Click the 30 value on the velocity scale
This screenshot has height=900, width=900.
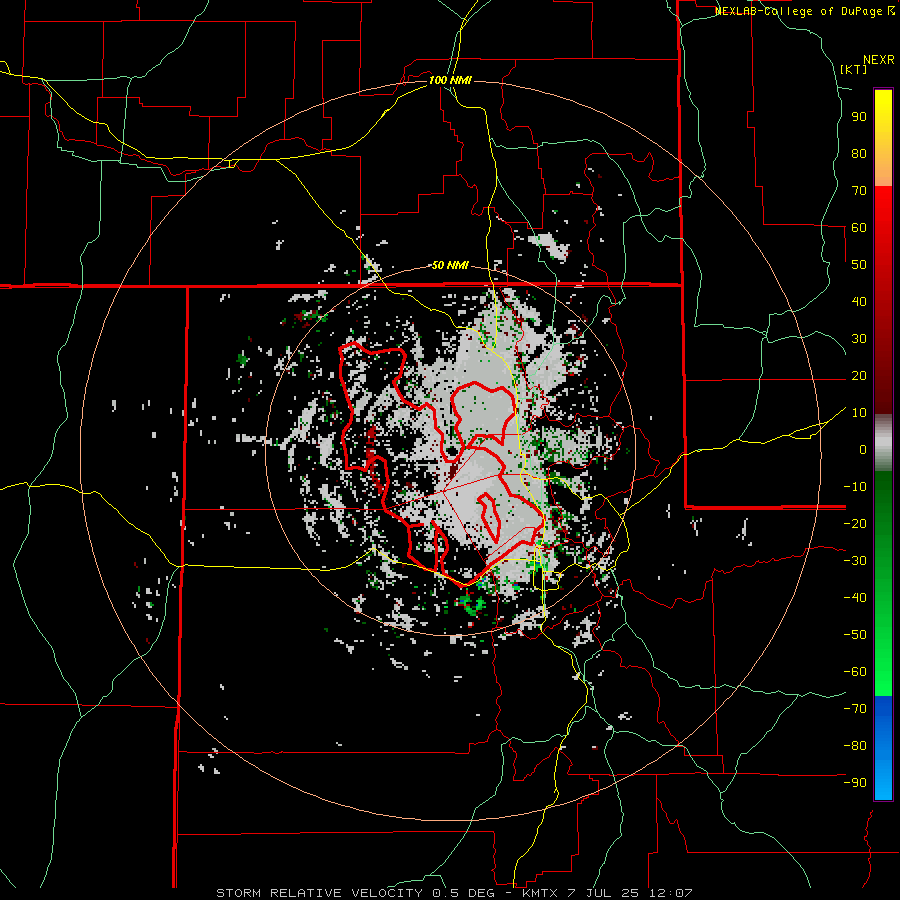[x=859, y=339]
